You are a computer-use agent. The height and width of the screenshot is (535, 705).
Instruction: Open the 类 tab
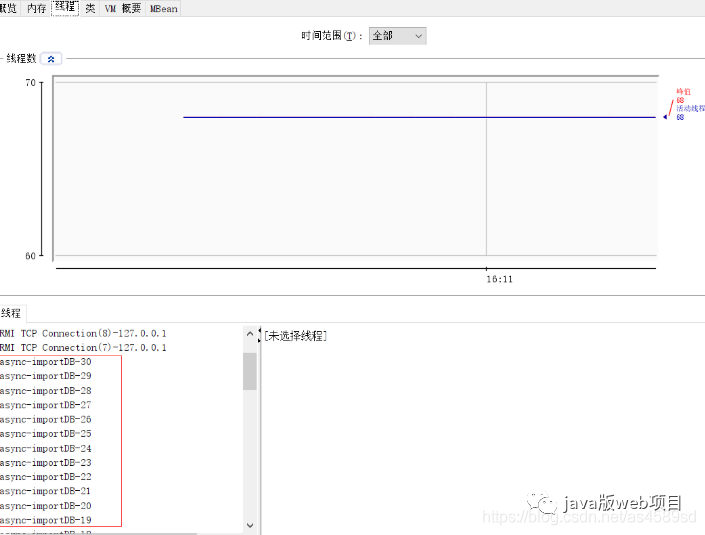(x=90, y=8)
